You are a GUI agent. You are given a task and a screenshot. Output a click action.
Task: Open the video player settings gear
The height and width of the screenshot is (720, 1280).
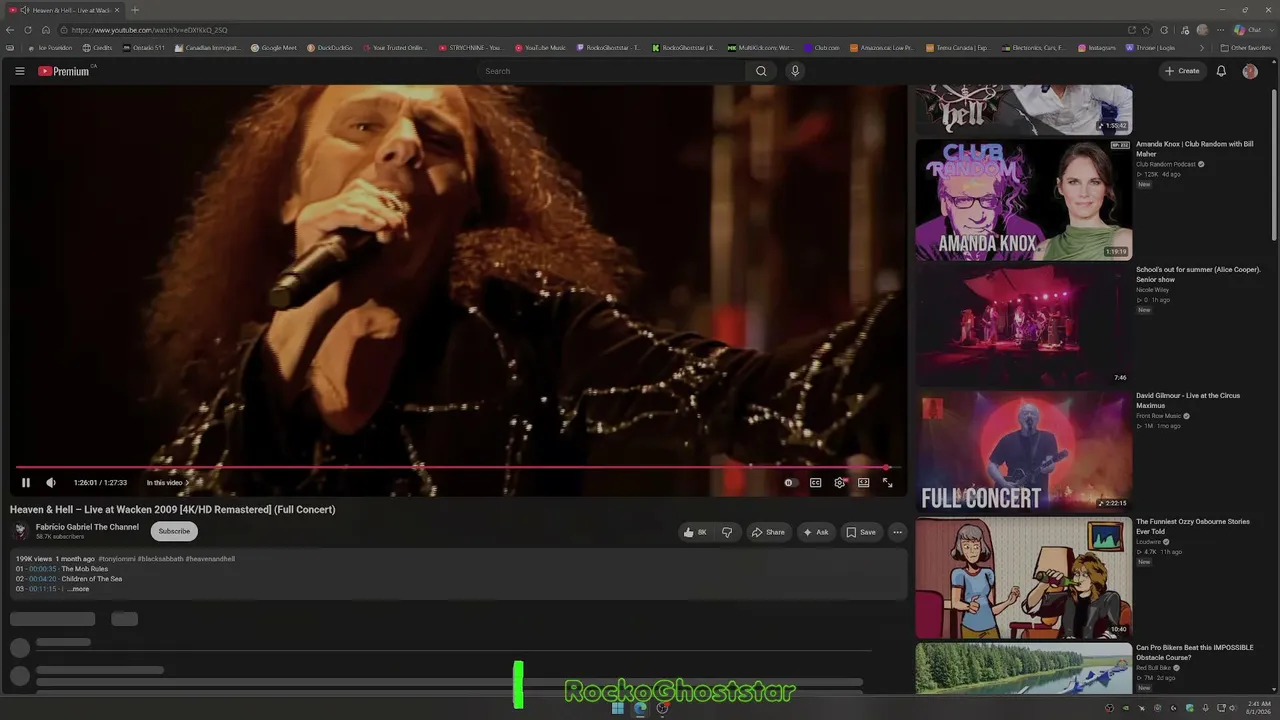(840, 483)
